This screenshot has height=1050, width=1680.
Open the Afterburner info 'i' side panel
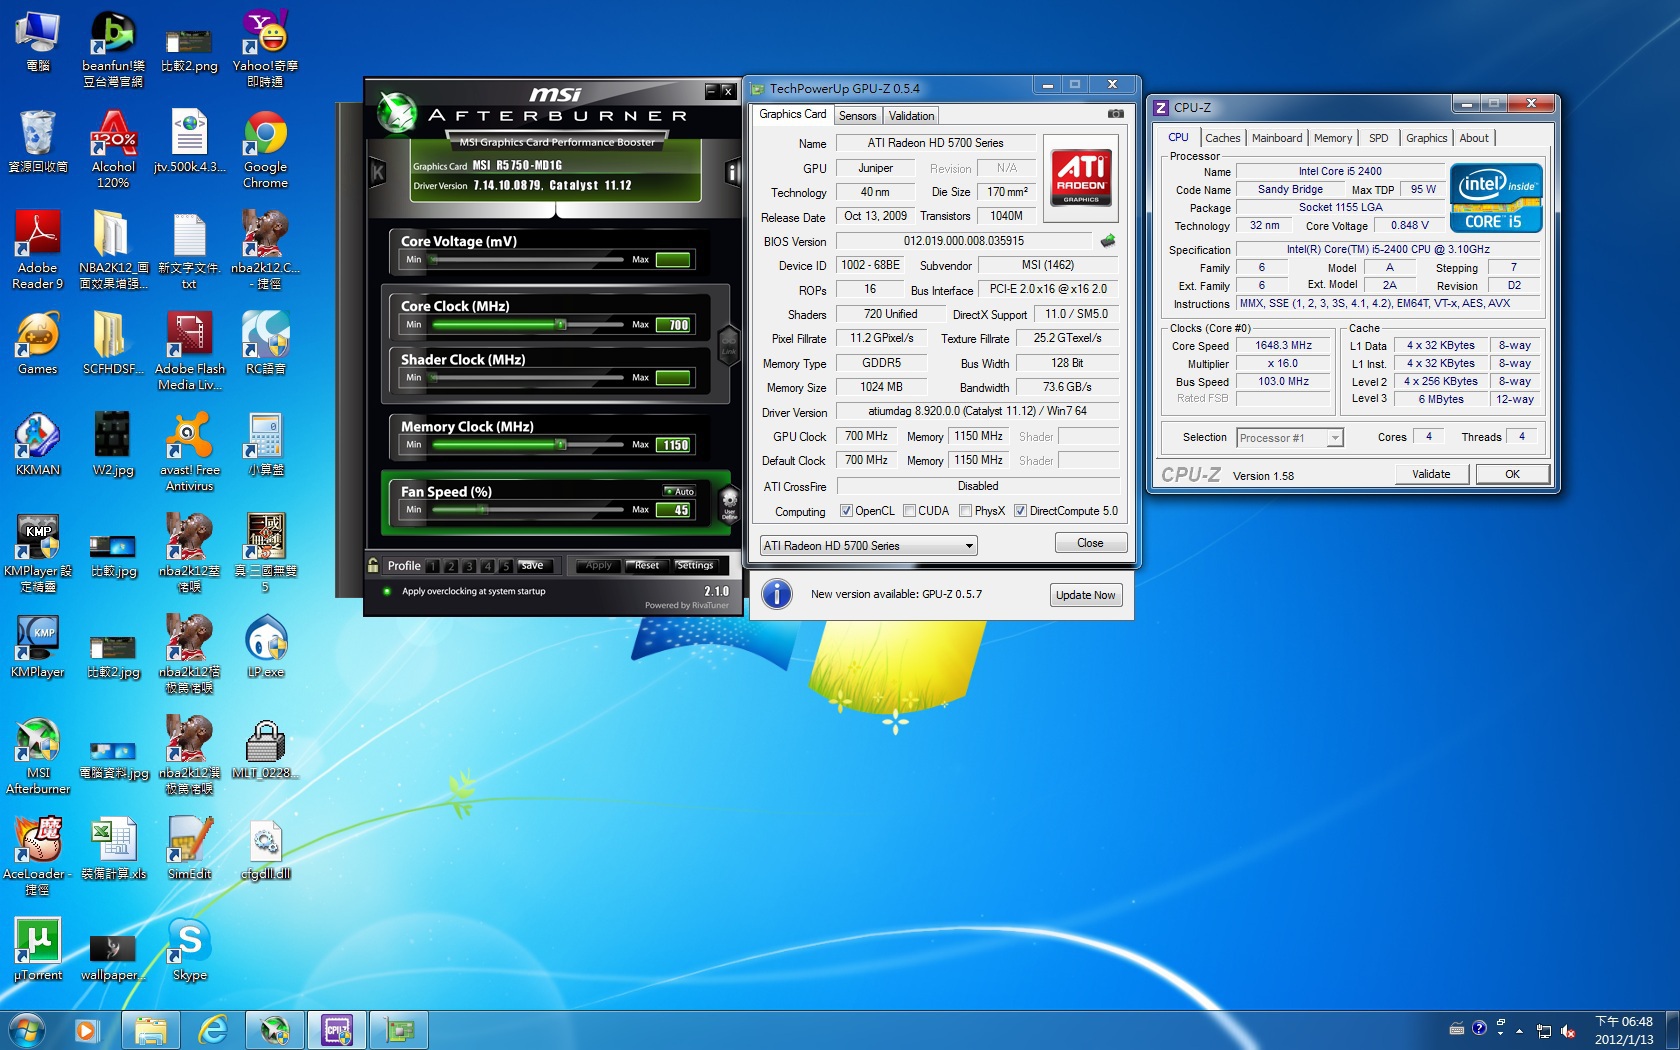tap(732, 173)
